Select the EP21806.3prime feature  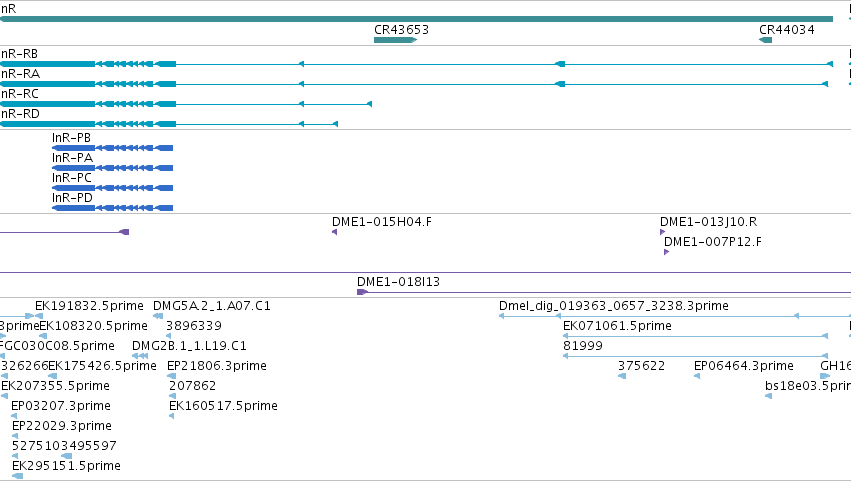(171, 376)
